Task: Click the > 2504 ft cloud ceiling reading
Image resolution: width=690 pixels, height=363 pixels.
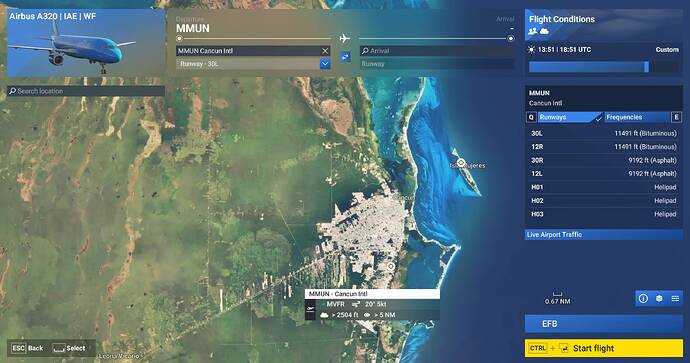Action: tap(345, 315)
